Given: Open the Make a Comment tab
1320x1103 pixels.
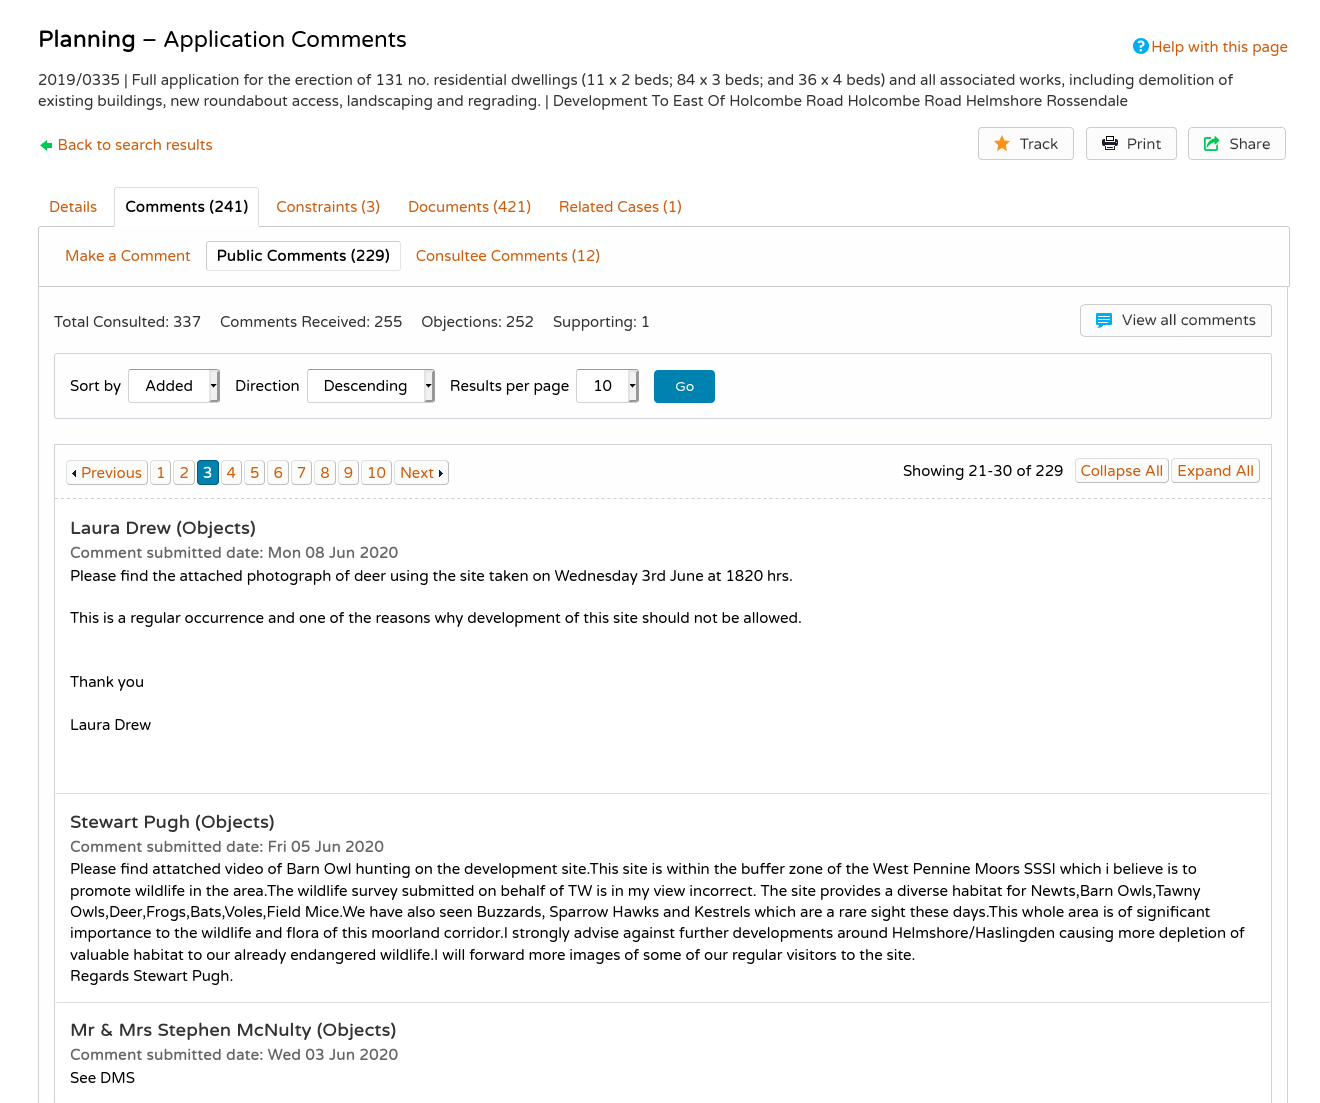Looking at the screenshot, I should (x=128, y=256).
